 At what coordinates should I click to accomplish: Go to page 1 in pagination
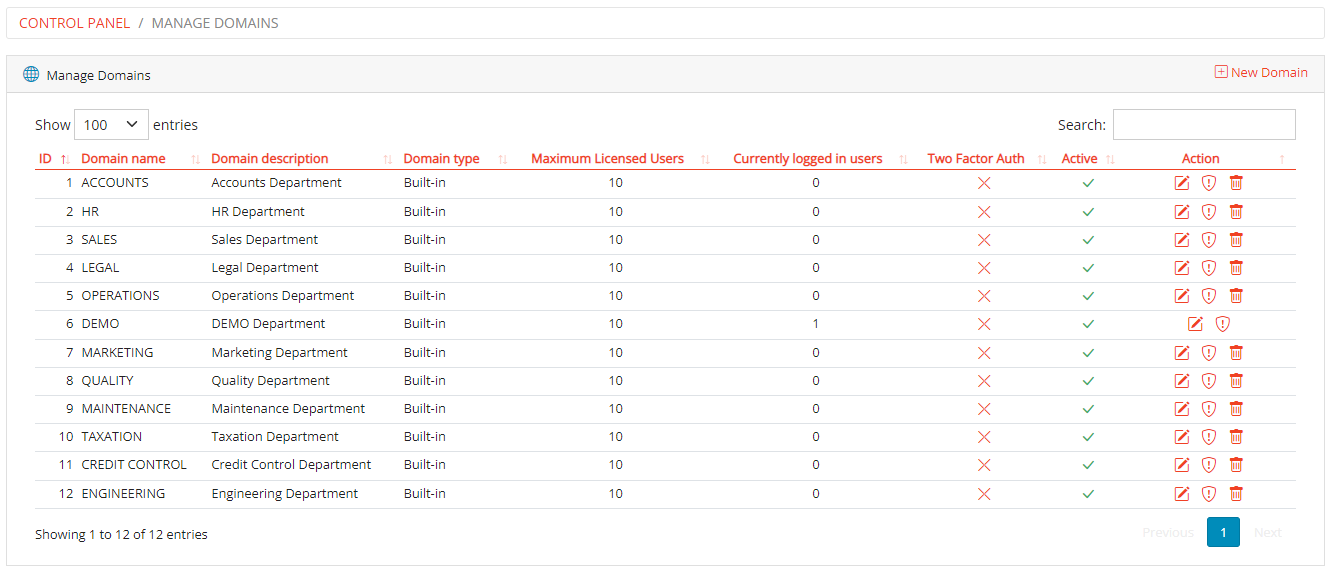pos(1223,532)
